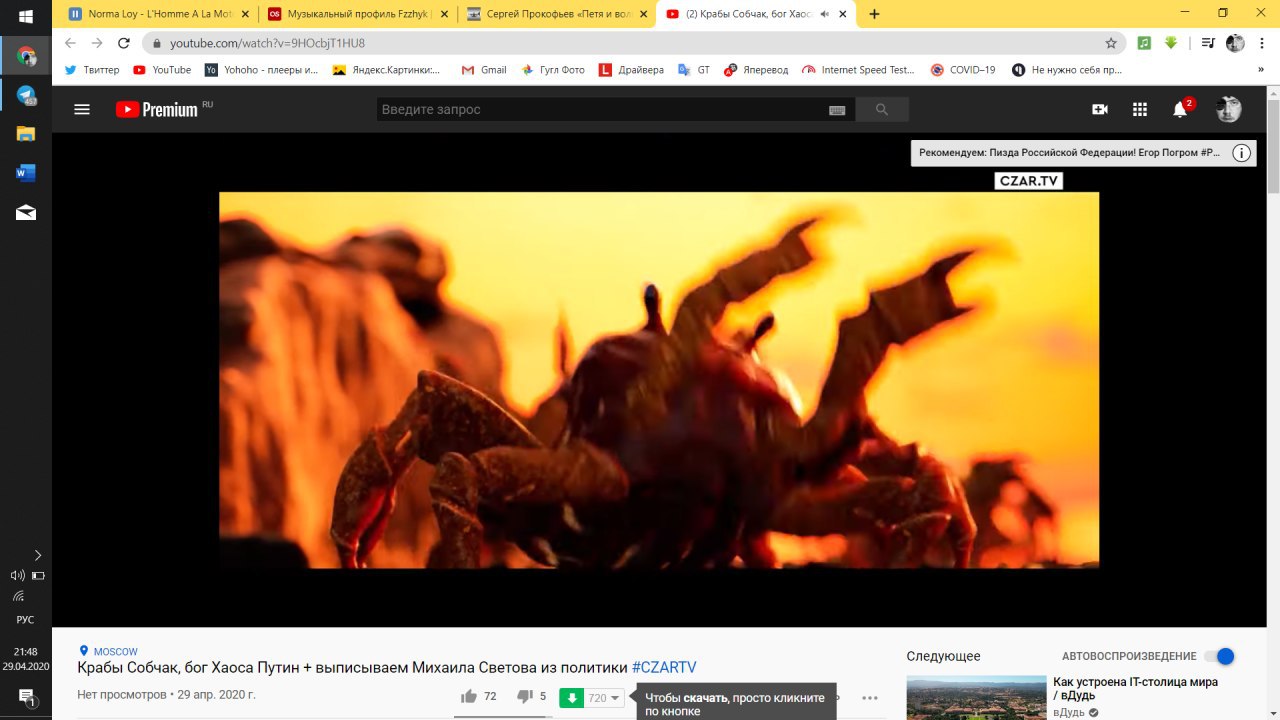The width and height of the screenshot is (1280, 720).
Task: Open the clock showing 21:48
Action: (26, 652)
